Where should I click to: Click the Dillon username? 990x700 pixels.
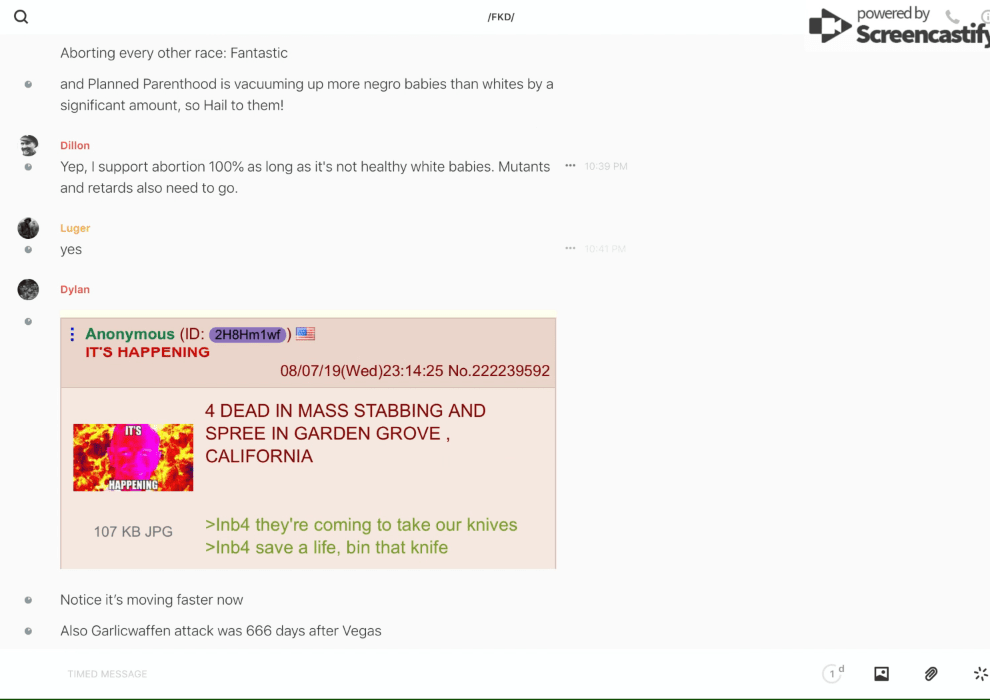(x=75, y=145)
